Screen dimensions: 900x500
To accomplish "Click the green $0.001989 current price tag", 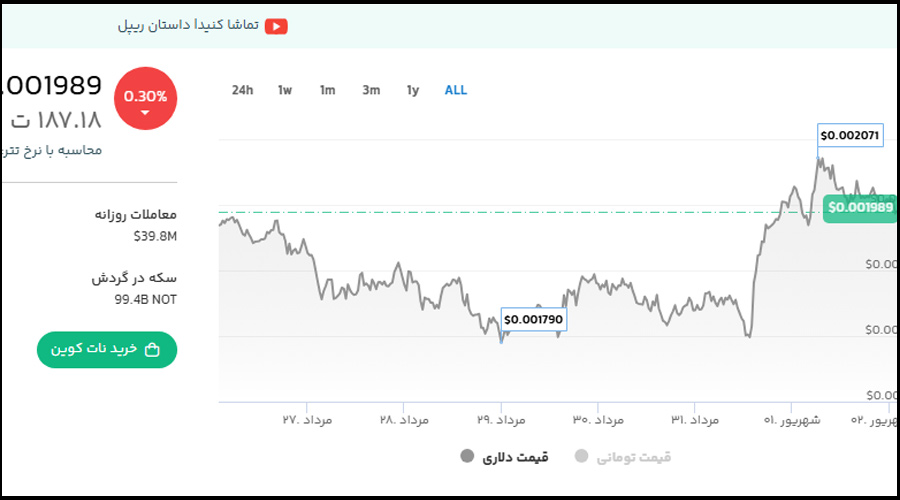I will point(859,208).
